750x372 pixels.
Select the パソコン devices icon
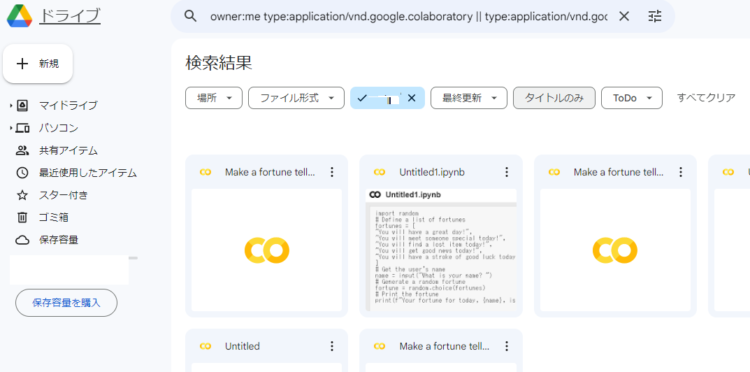pyautogui.click(x=22, y=128)
